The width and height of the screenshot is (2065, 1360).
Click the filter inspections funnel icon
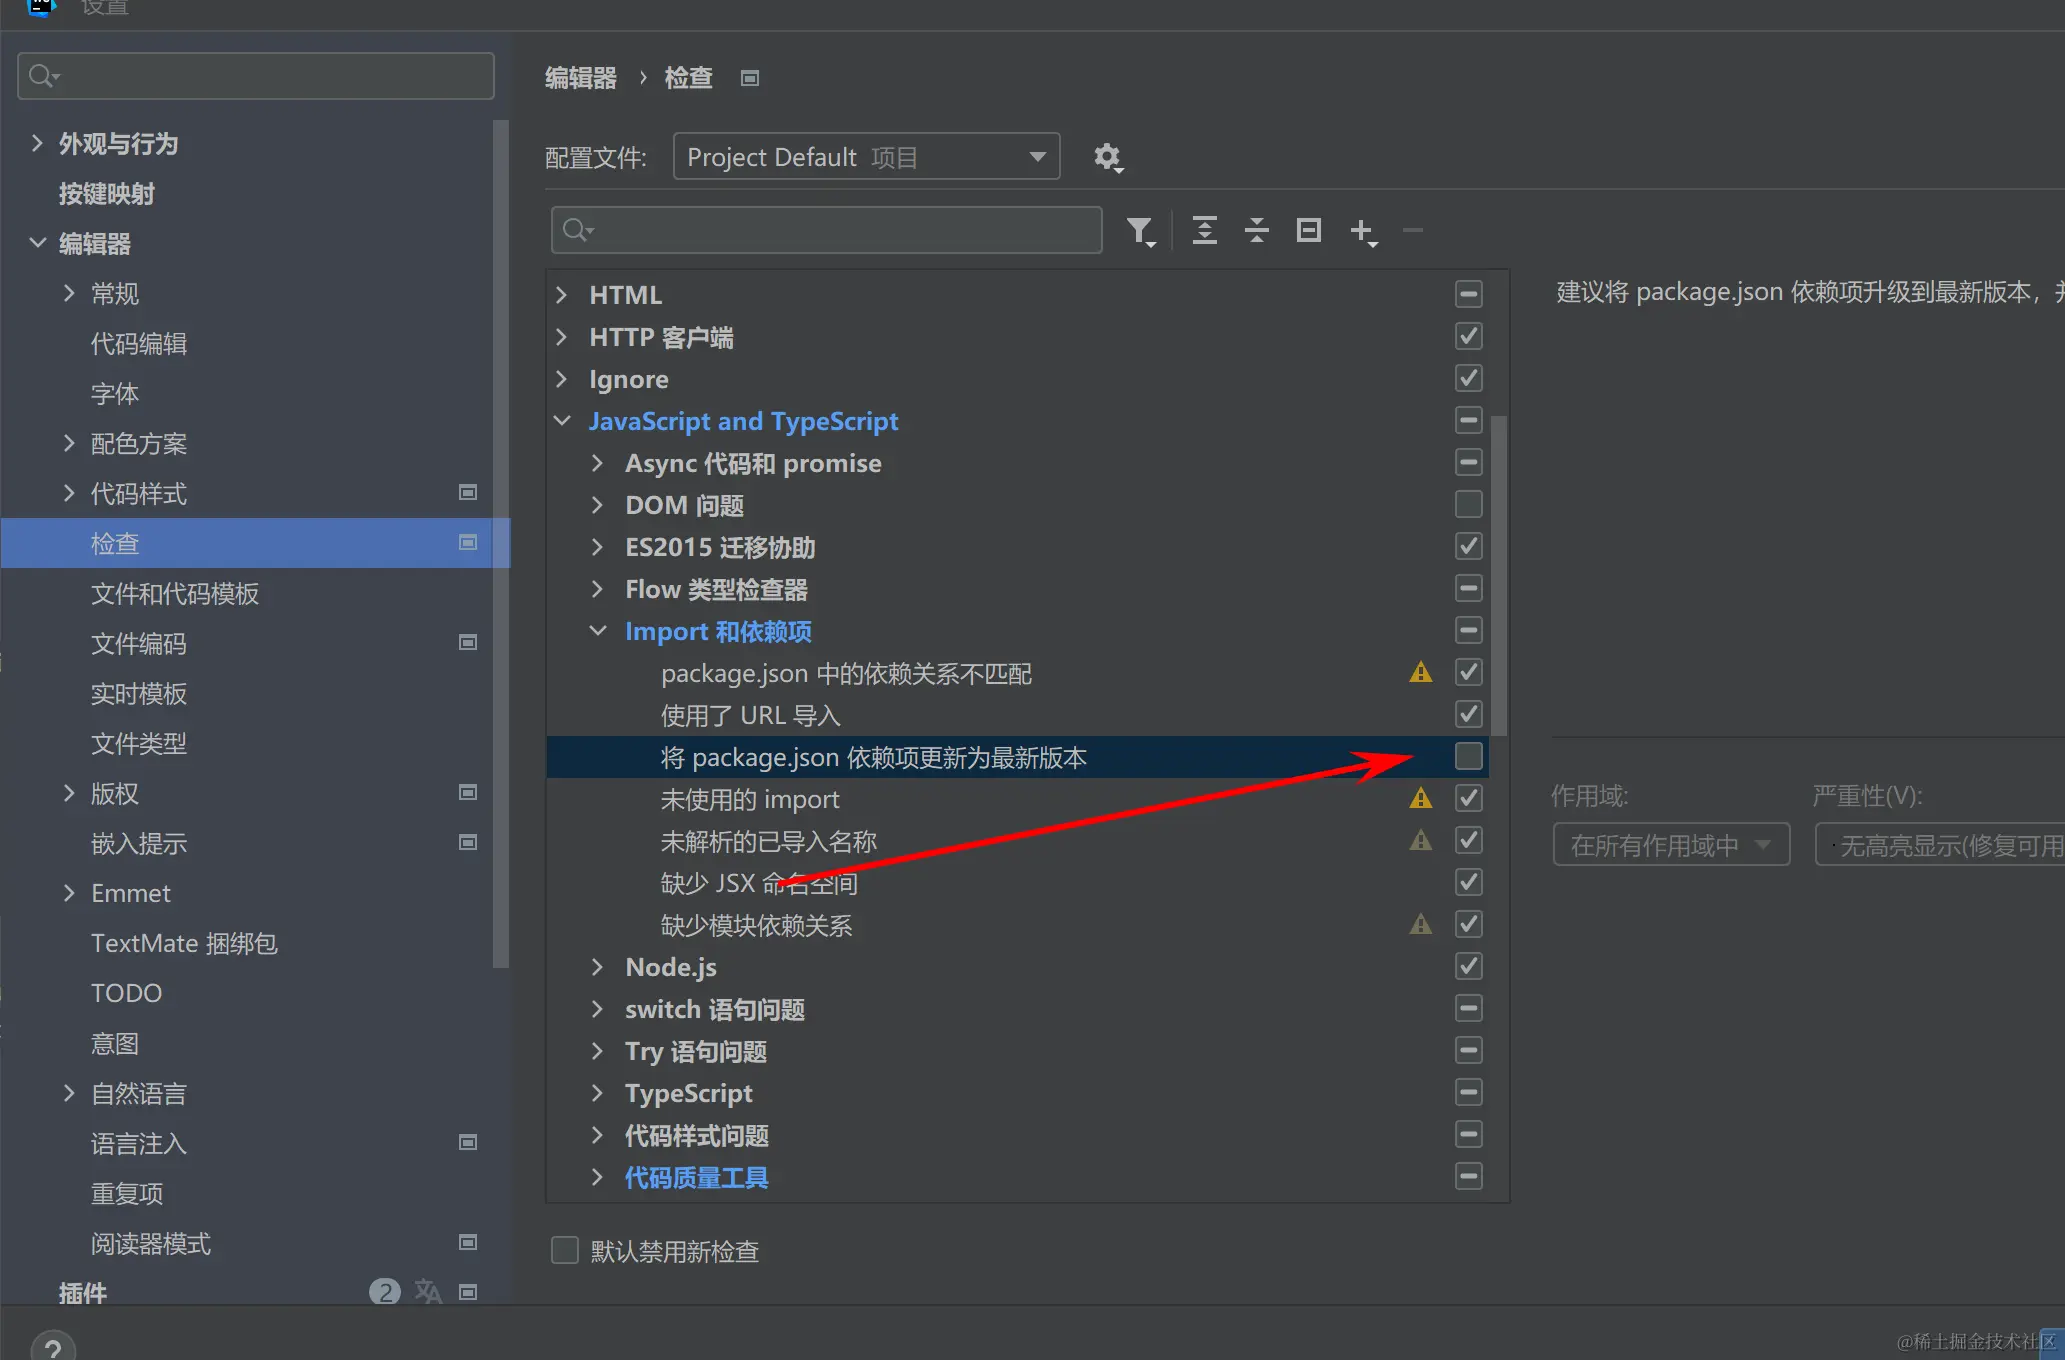pyautogui.click(x=1139, y=231)
